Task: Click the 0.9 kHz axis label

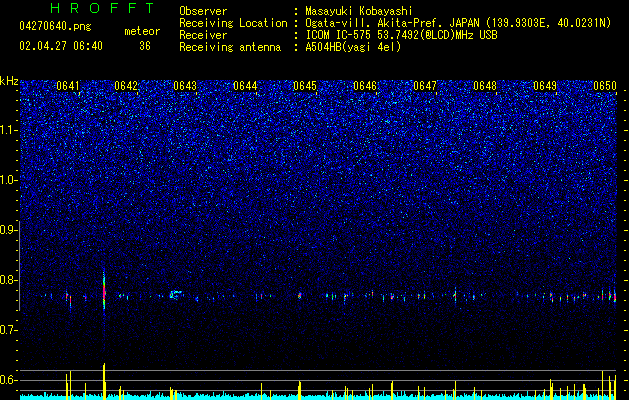Action: pos(9,230)
